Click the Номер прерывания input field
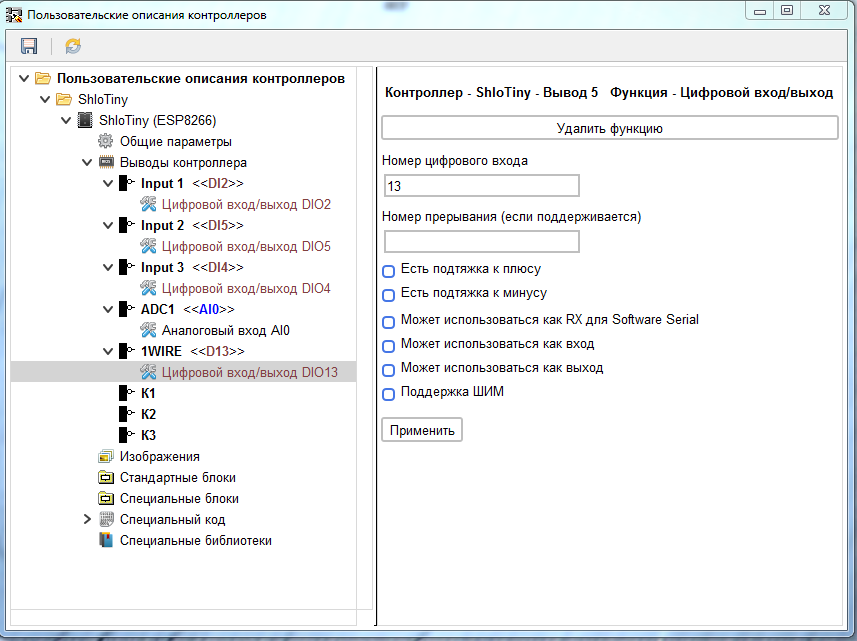Screen dimensions: 857x641 482,242
